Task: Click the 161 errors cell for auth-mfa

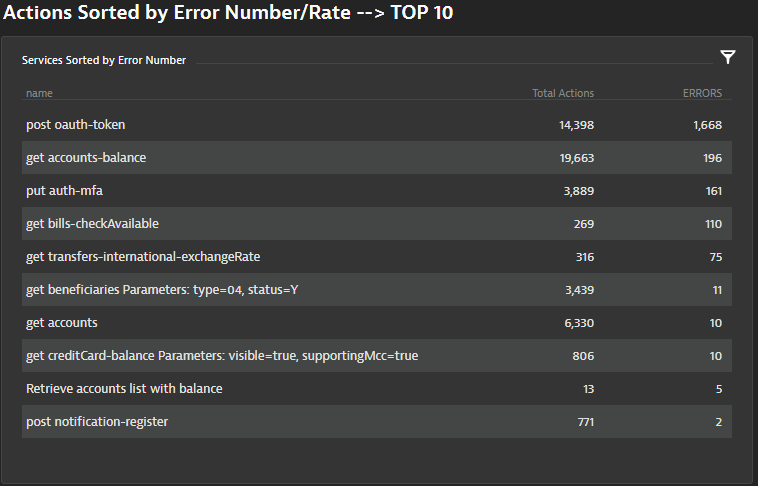Action: pyautogui.click(x=712, y=191)
